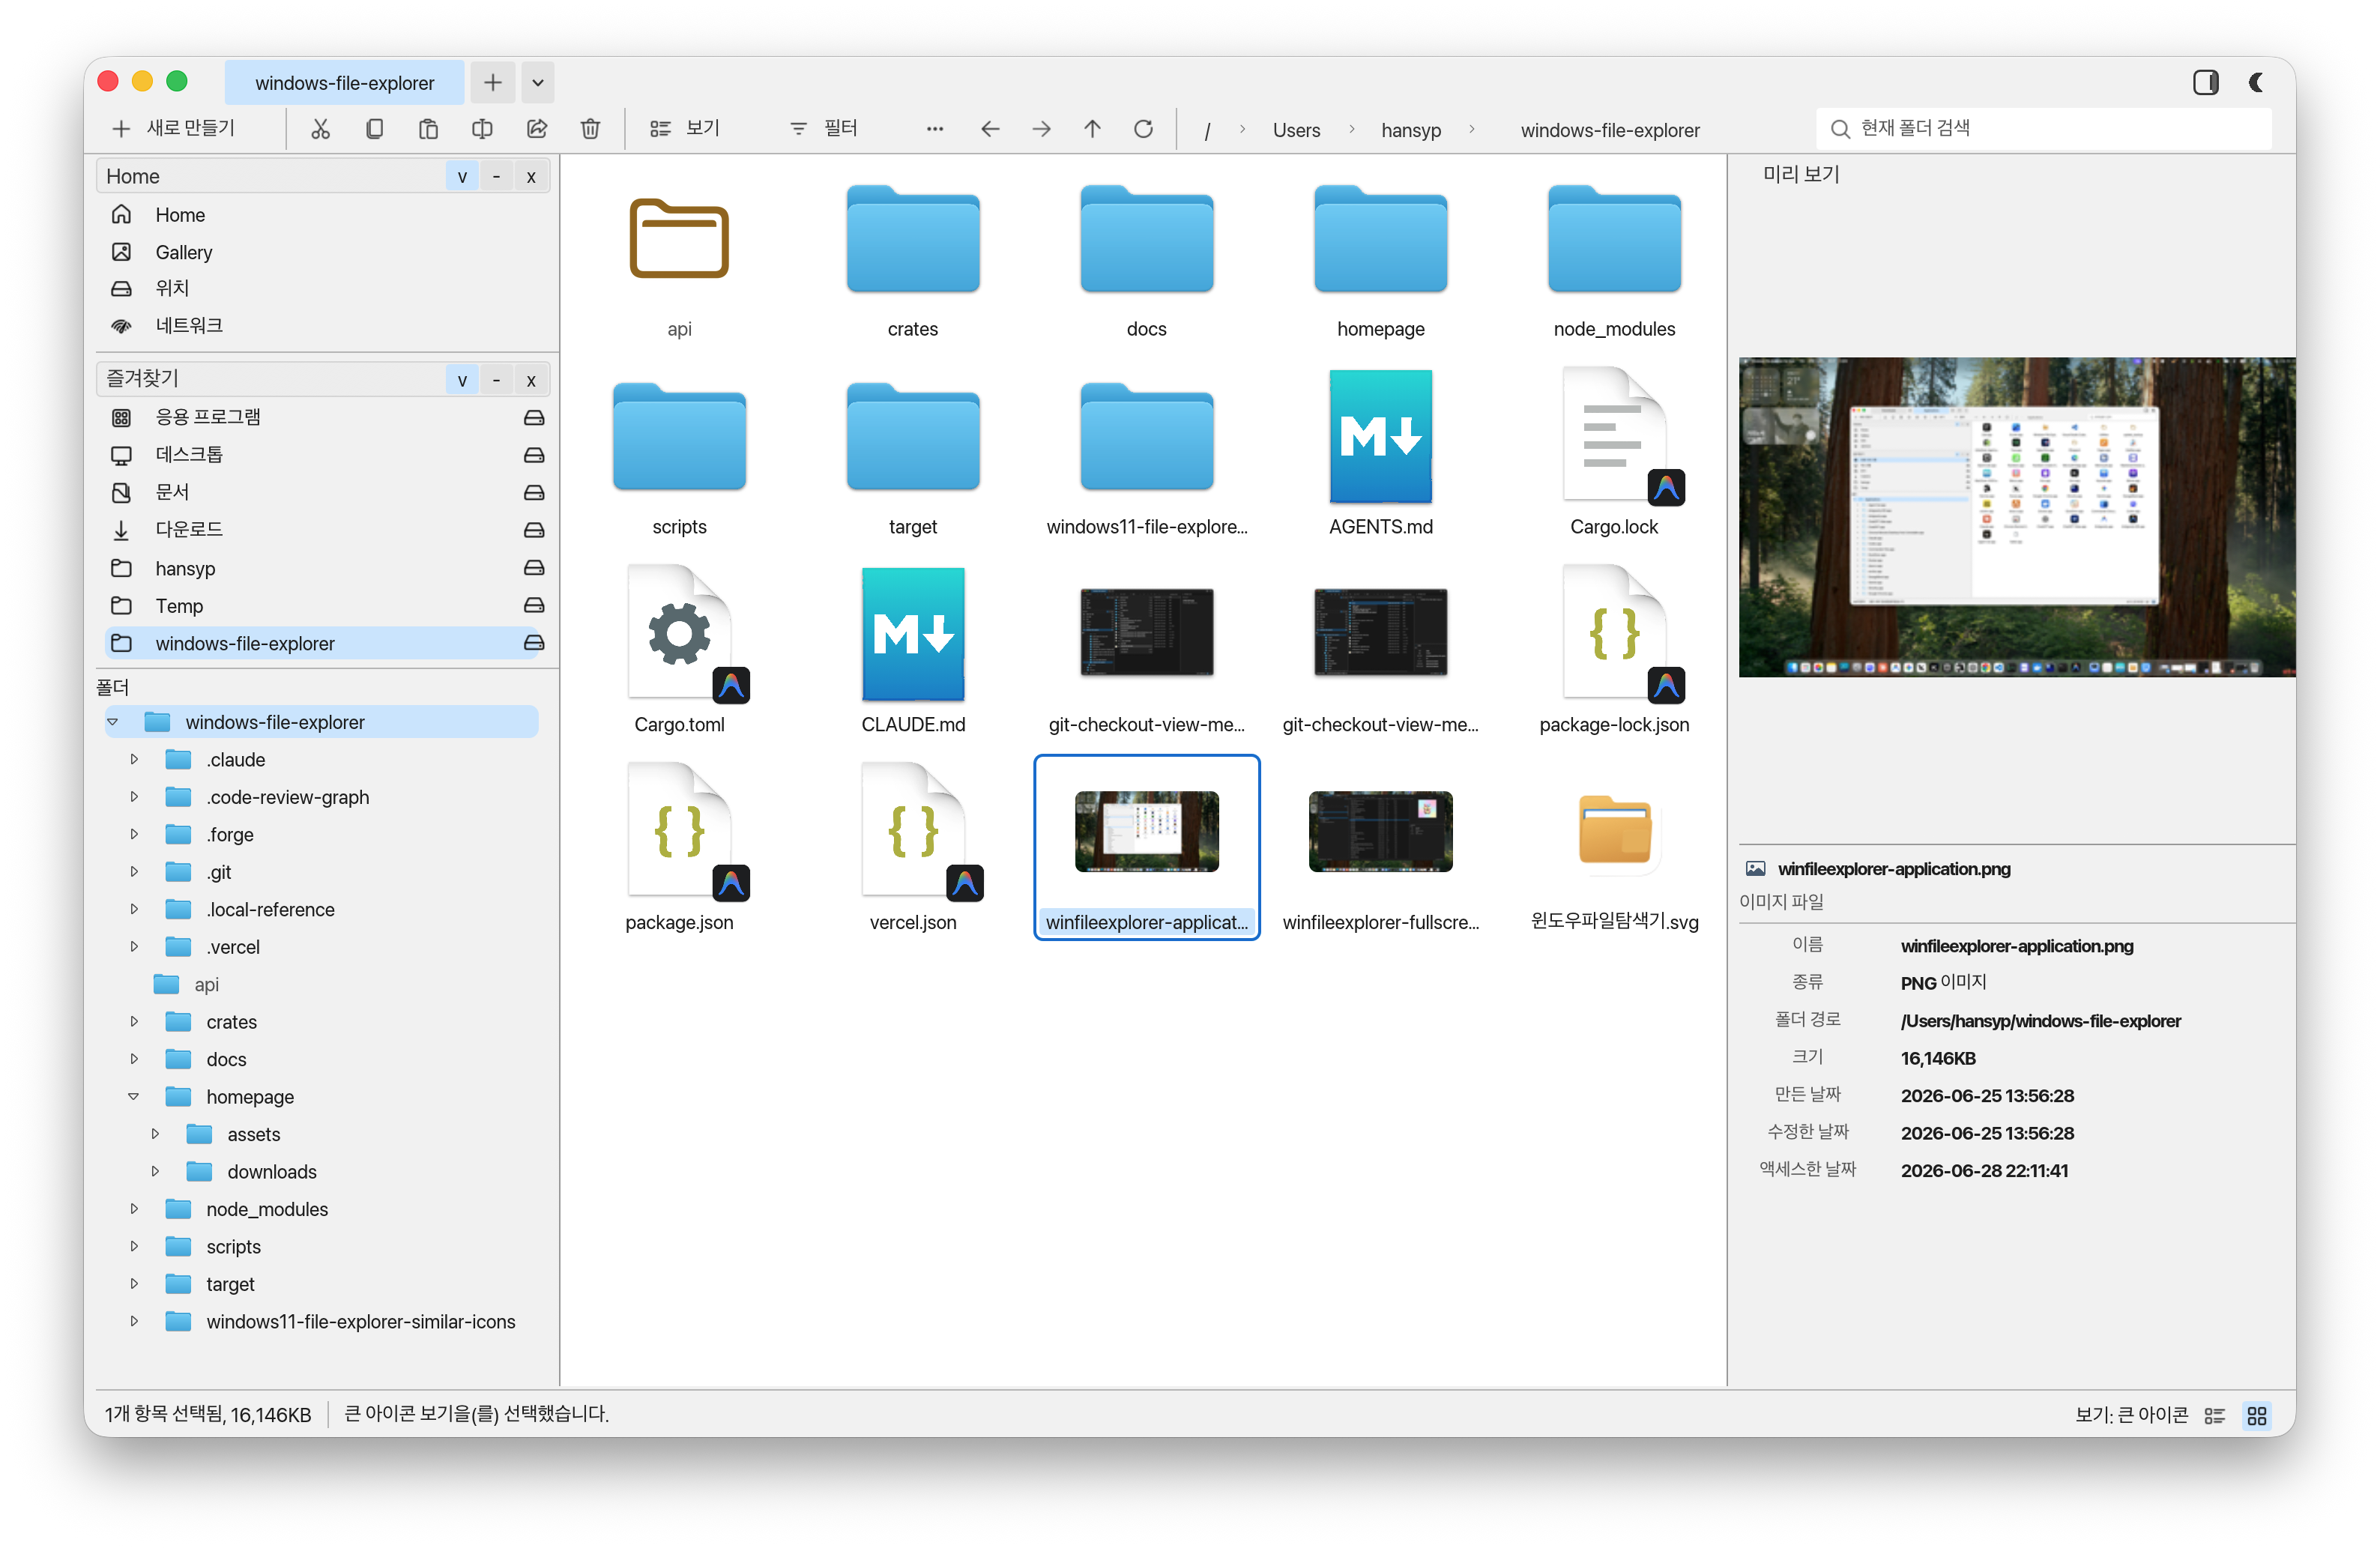Open the 보기 view menu
This screenshot has width=2380, height=1548.
tap(686, 128)
